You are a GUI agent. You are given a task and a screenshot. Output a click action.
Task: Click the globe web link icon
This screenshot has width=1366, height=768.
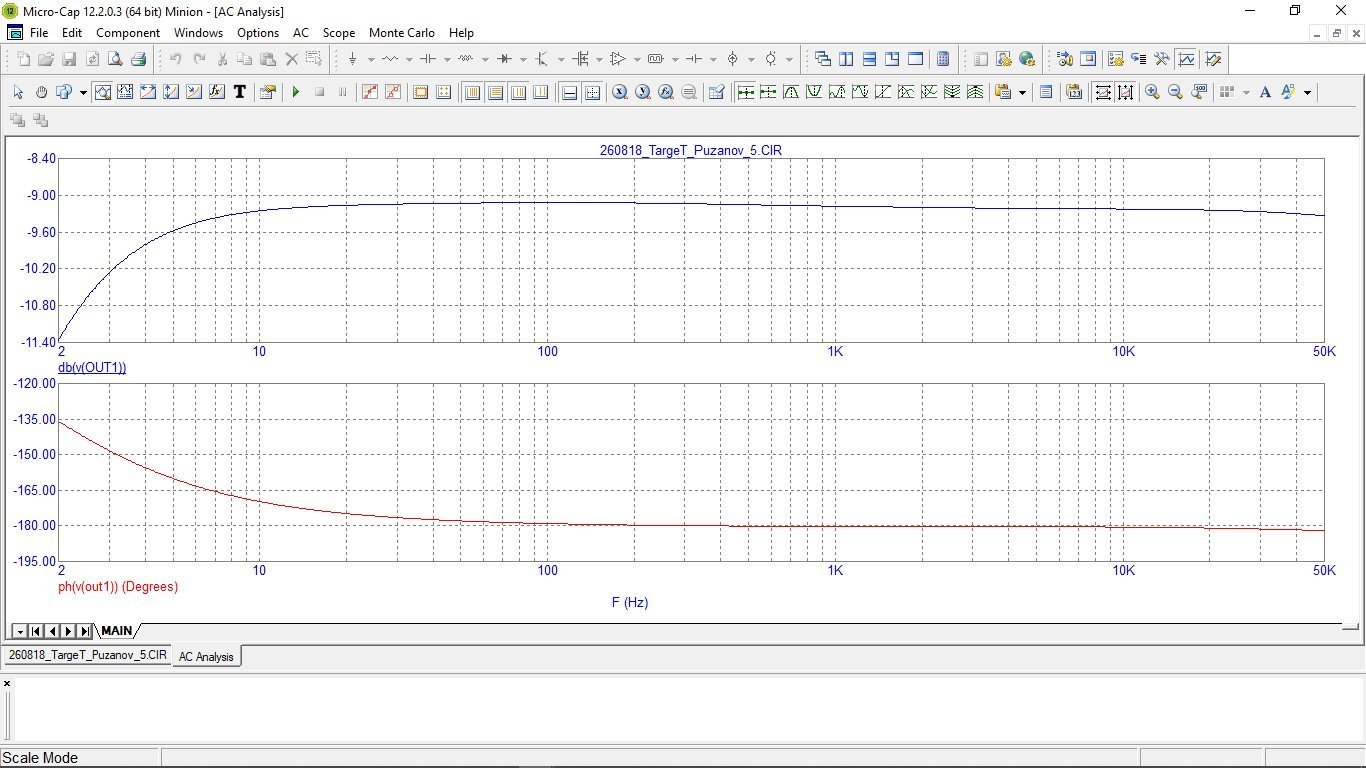(1027, 59)
